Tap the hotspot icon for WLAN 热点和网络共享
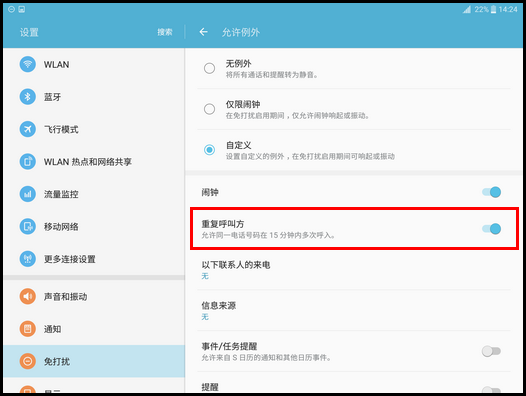 pyautogui.click(x=28, y=161)
